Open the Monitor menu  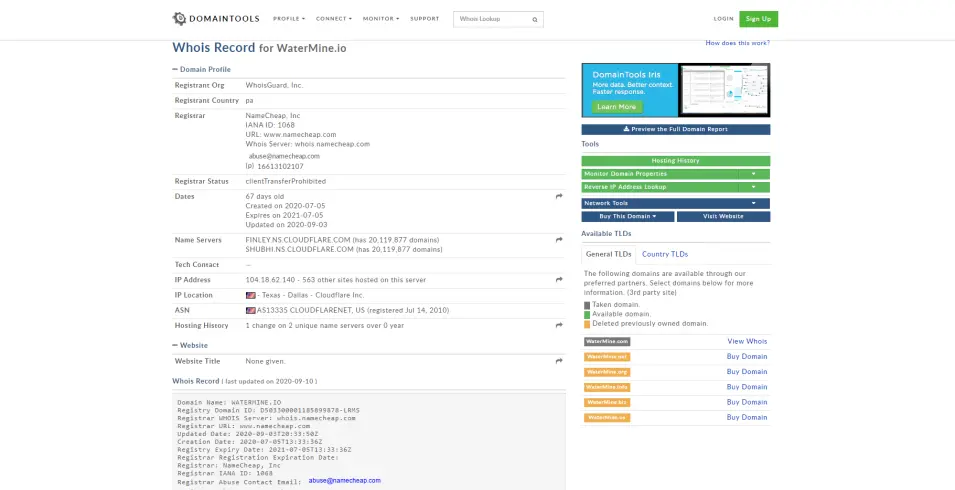(x=381, y=19)
